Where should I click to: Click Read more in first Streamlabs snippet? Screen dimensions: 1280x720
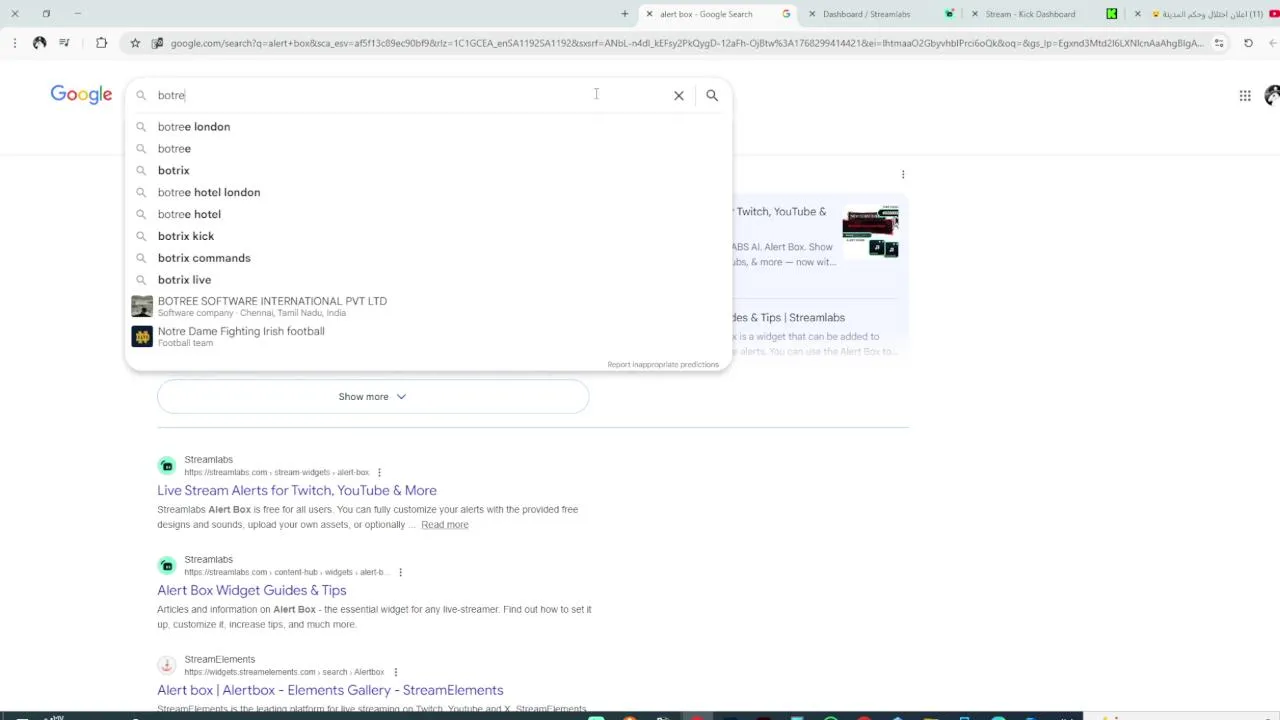[445, 525]
